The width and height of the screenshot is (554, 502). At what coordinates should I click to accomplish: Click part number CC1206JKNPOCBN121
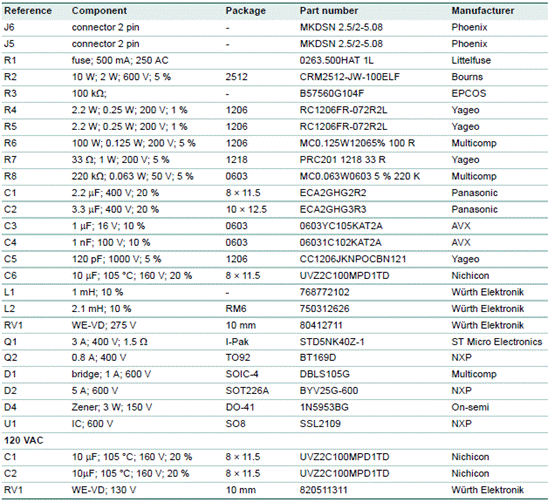click(353, 259)
